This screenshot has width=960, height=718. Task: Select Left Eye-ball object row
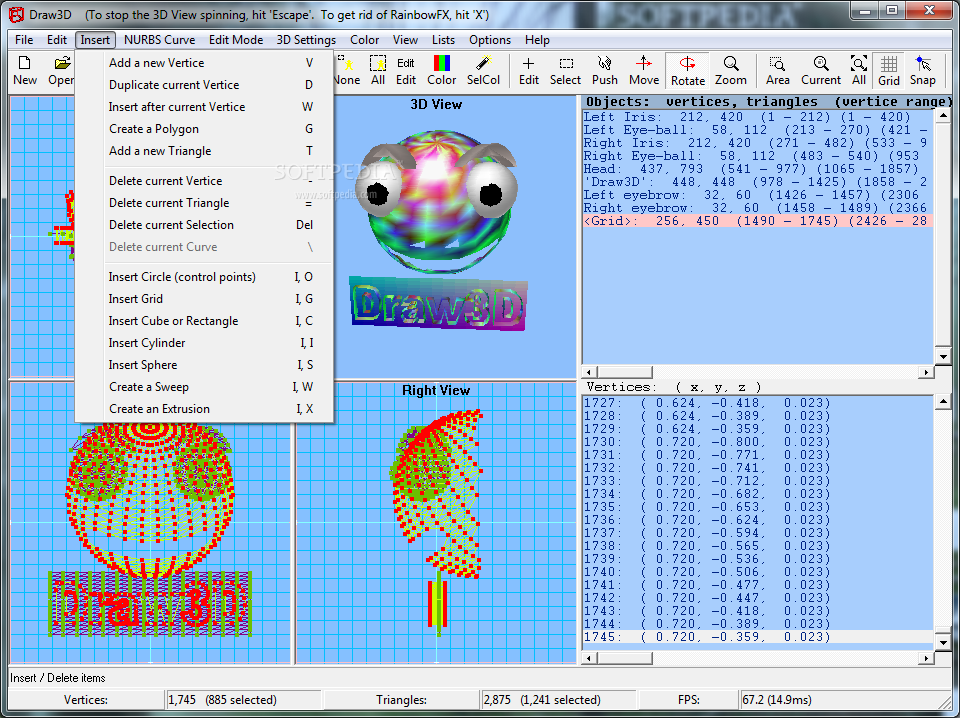(758, 130)
